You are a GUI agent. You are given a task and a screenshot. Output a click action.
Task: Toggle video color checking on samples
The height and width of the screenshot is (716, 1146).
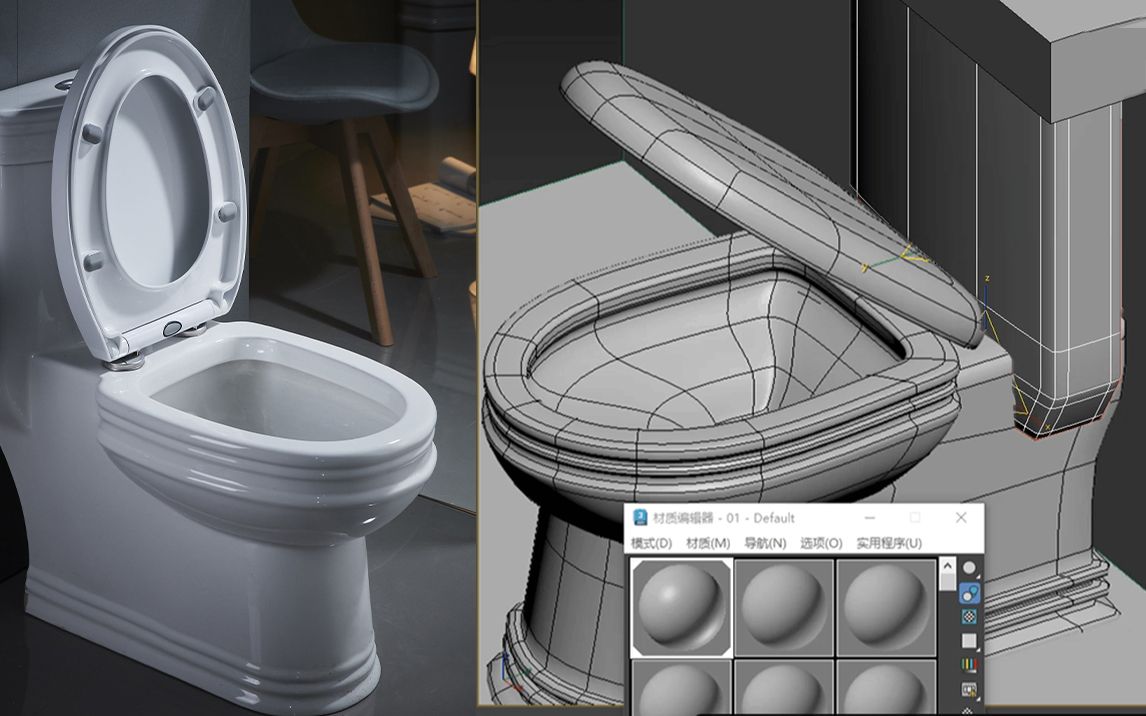(969, 664)
